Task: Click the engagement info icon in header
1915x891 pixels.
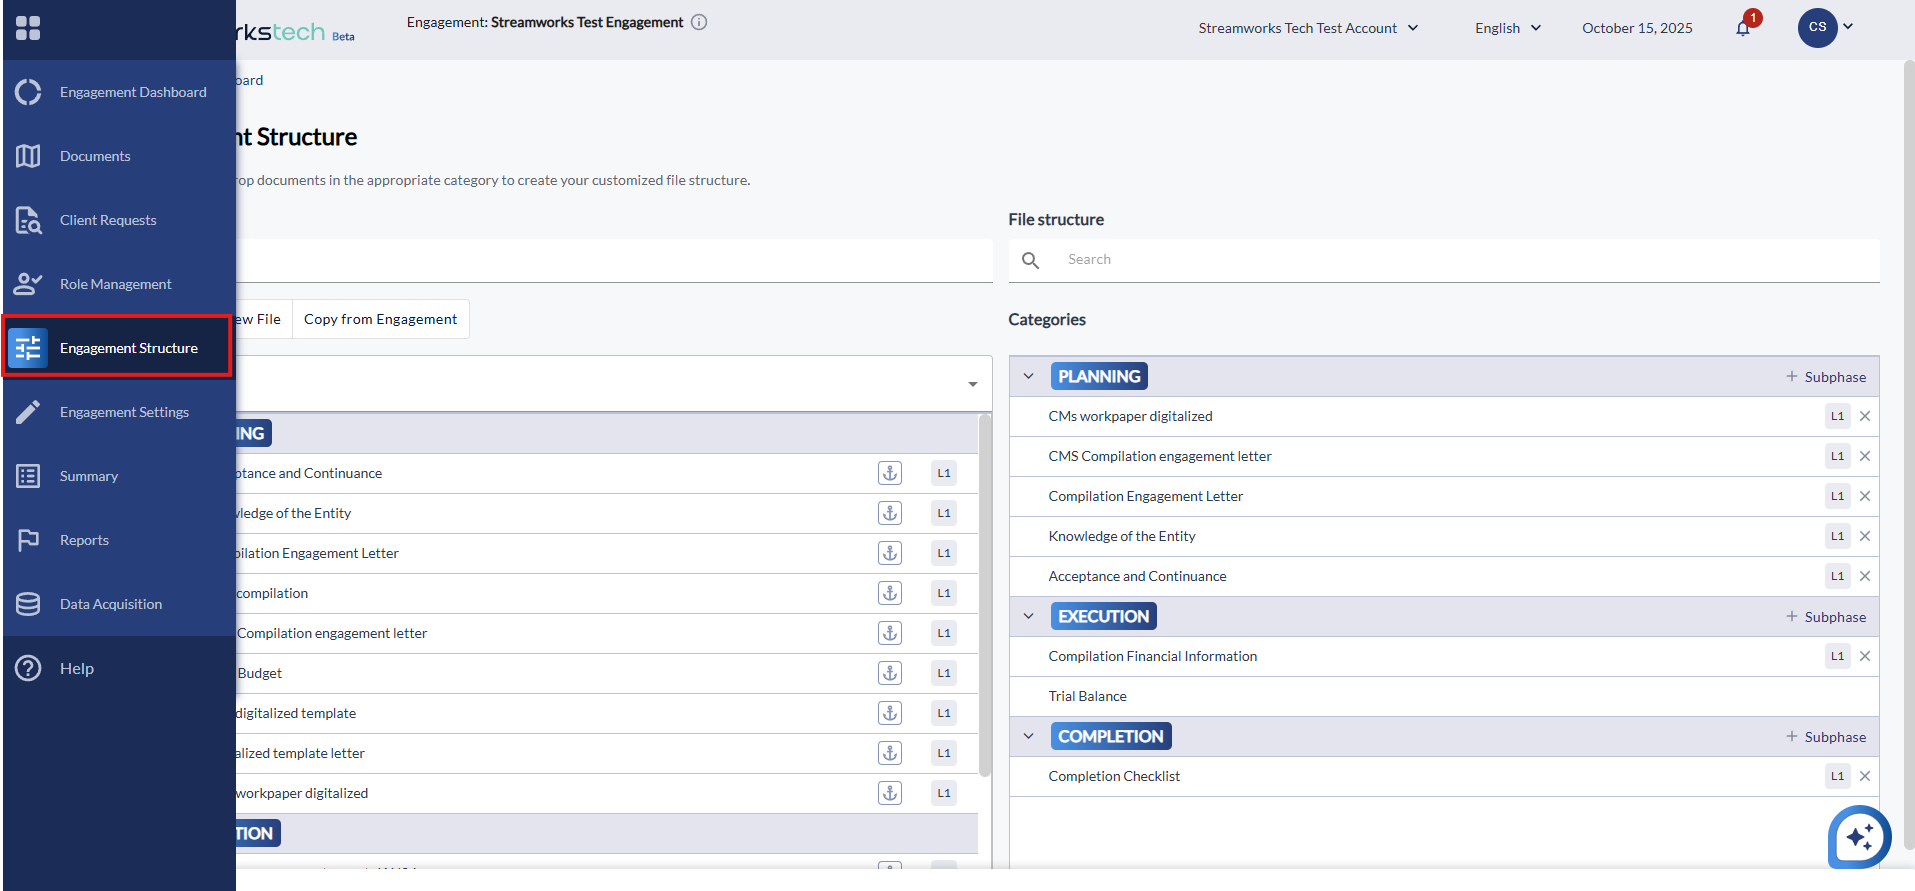Action: [699, 22]
